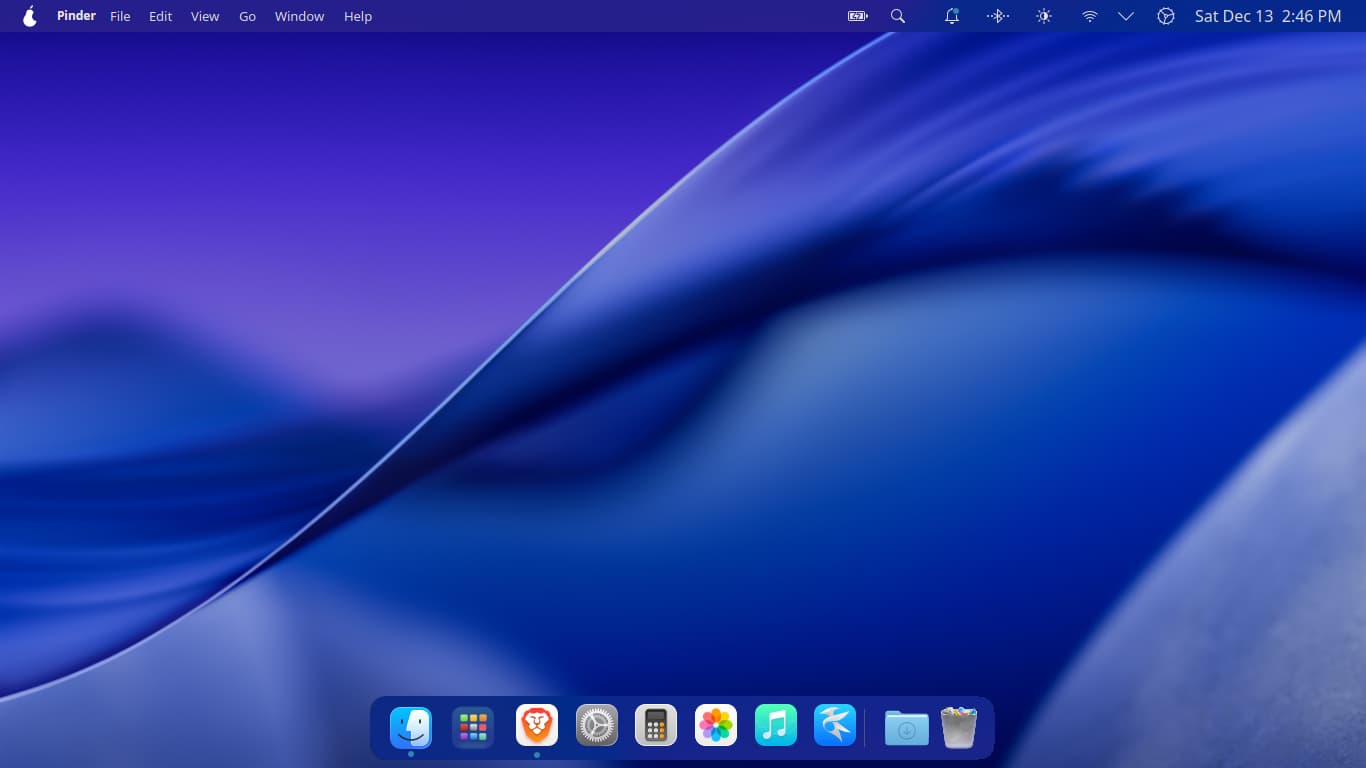
Task: Open System Settings gear in dock
Action: click(597, 726)
